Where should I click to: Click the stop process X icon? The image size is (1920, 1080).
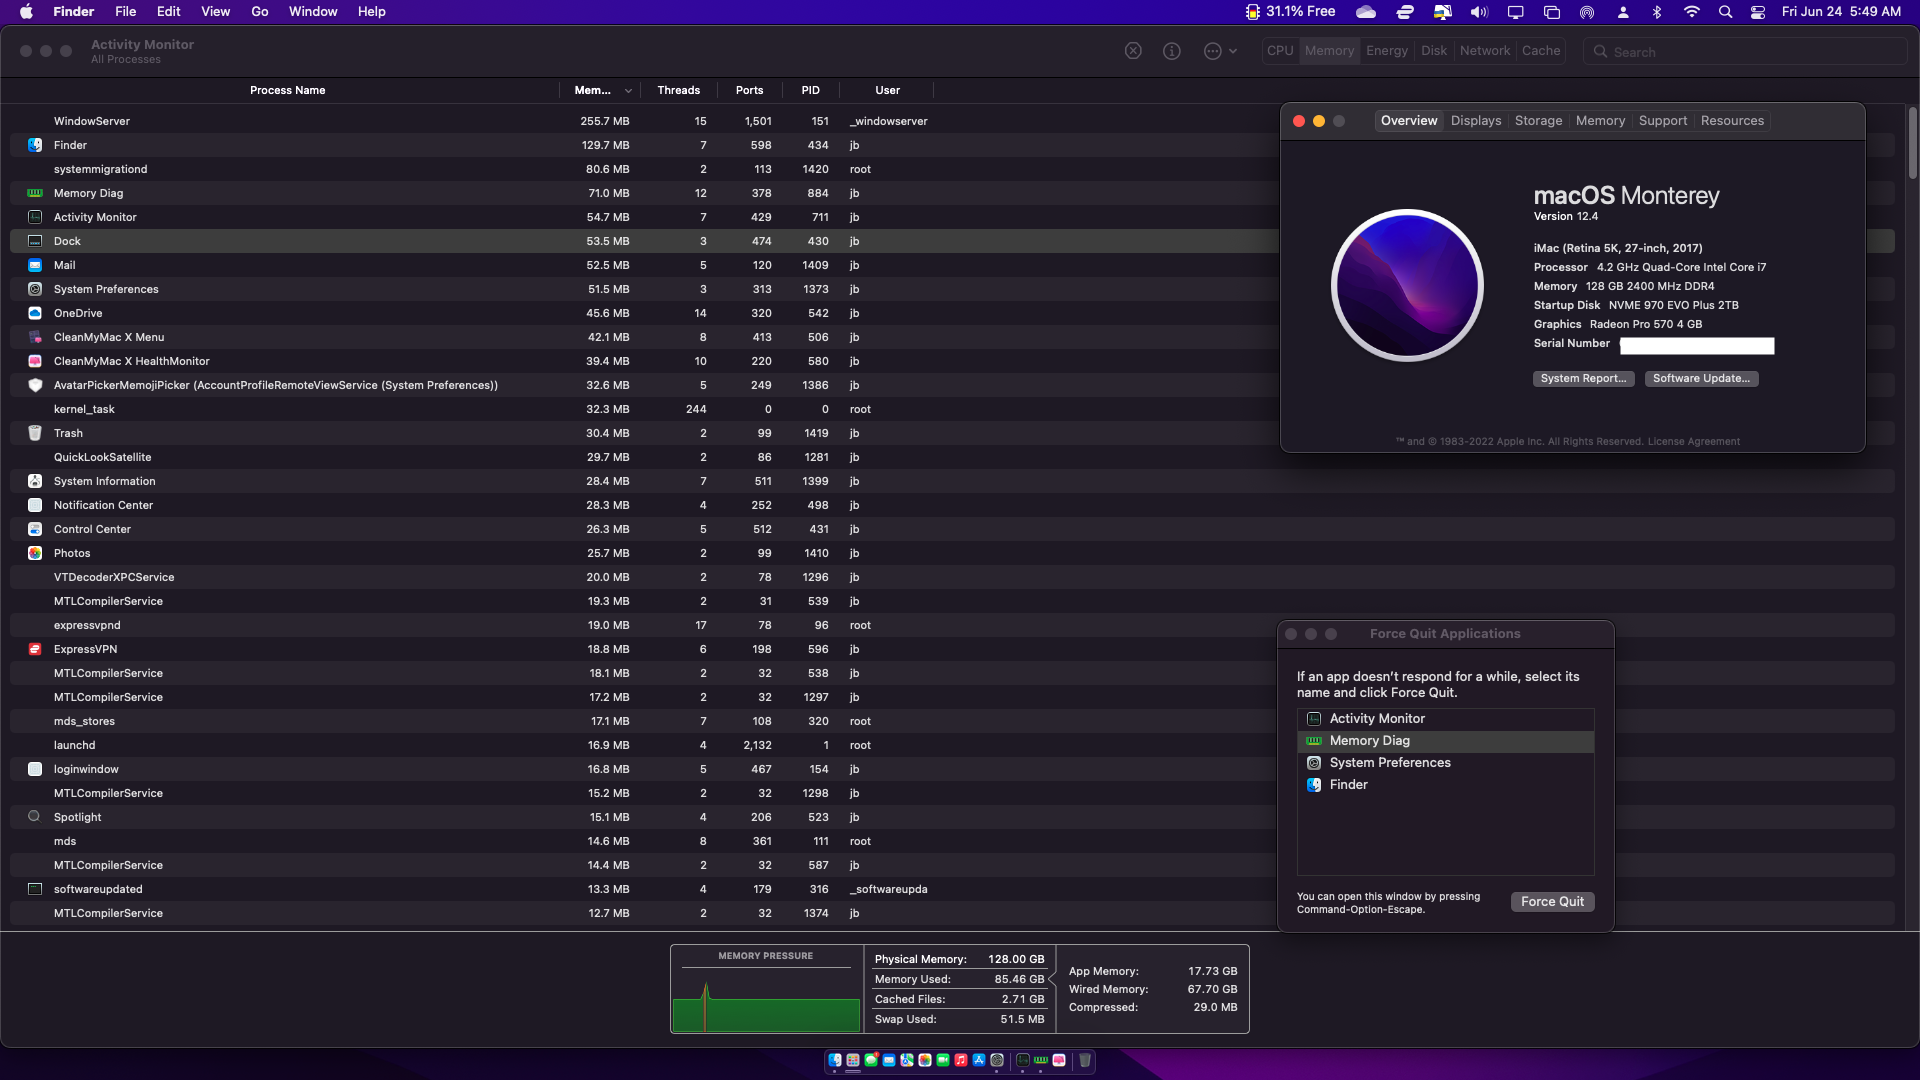click(1133, 51)
